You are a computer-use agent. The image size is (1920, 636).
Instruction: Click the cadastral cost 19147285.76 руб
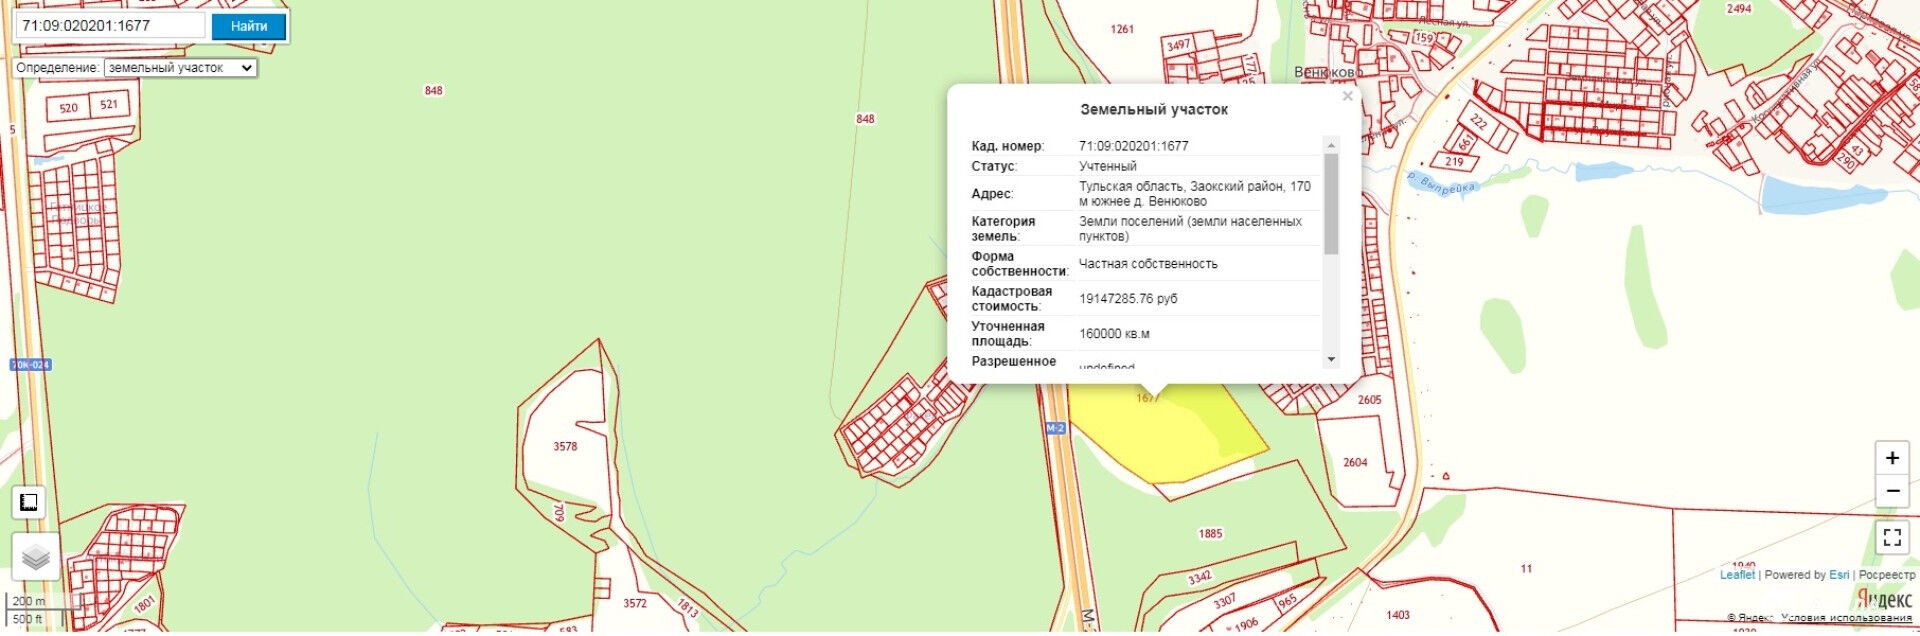point(1128,299)
